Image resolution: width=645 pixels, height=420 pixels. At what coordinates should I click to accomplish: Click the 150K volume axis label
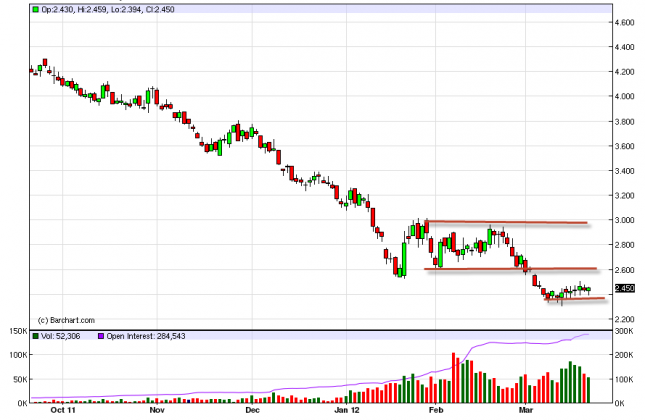19,332
